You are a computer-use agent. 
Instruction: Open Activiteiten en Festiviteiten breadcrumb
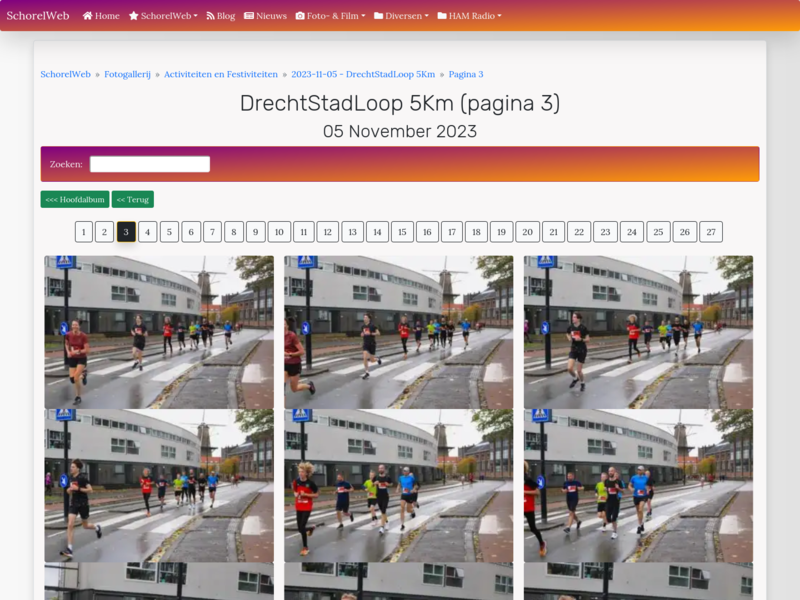point(221,74)
